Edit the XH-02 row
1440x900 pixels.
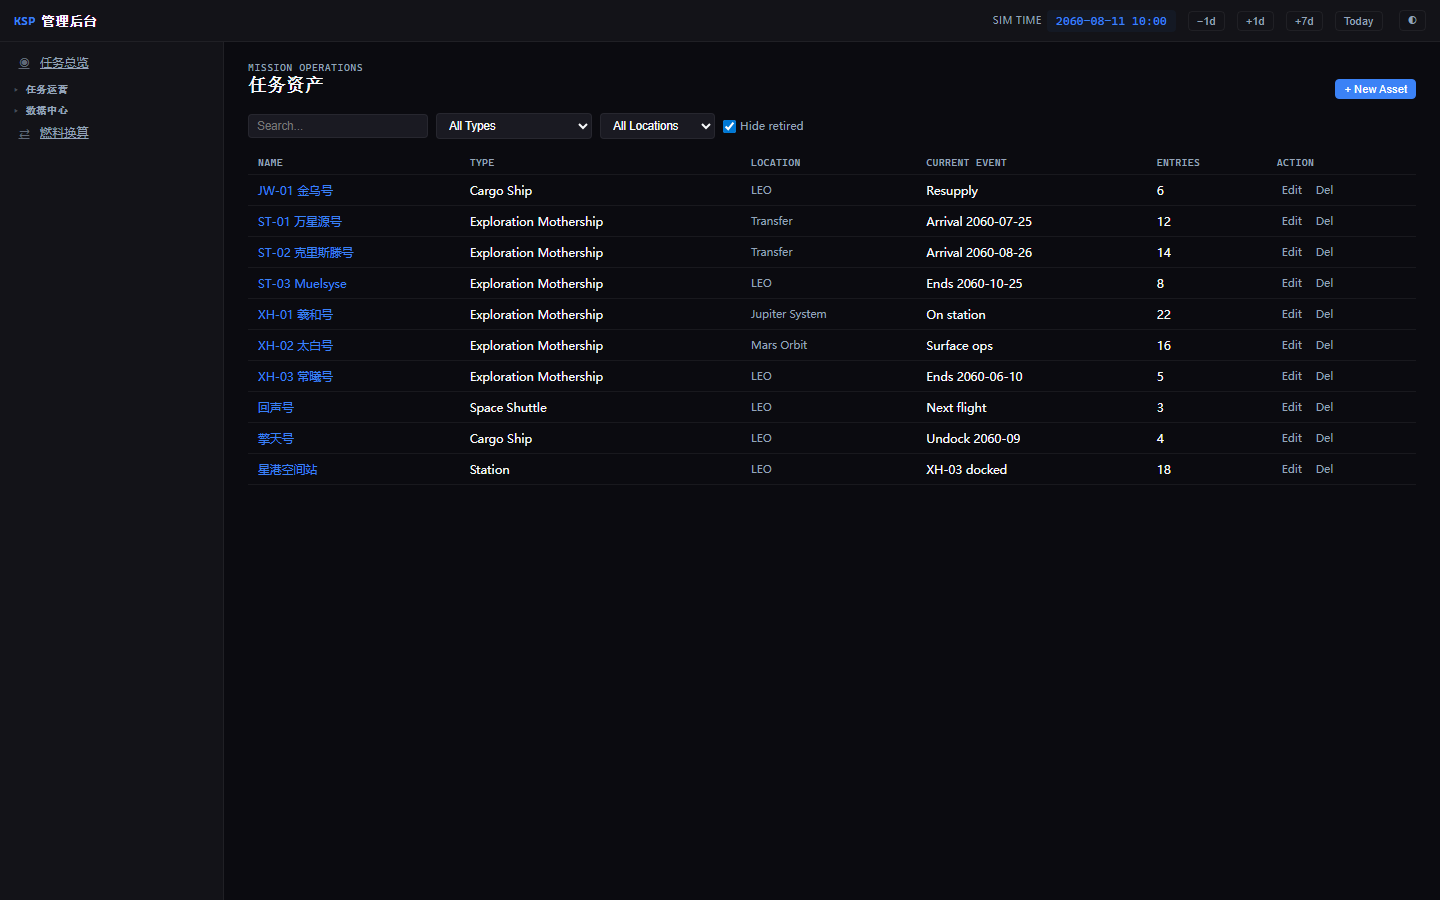1292,345
